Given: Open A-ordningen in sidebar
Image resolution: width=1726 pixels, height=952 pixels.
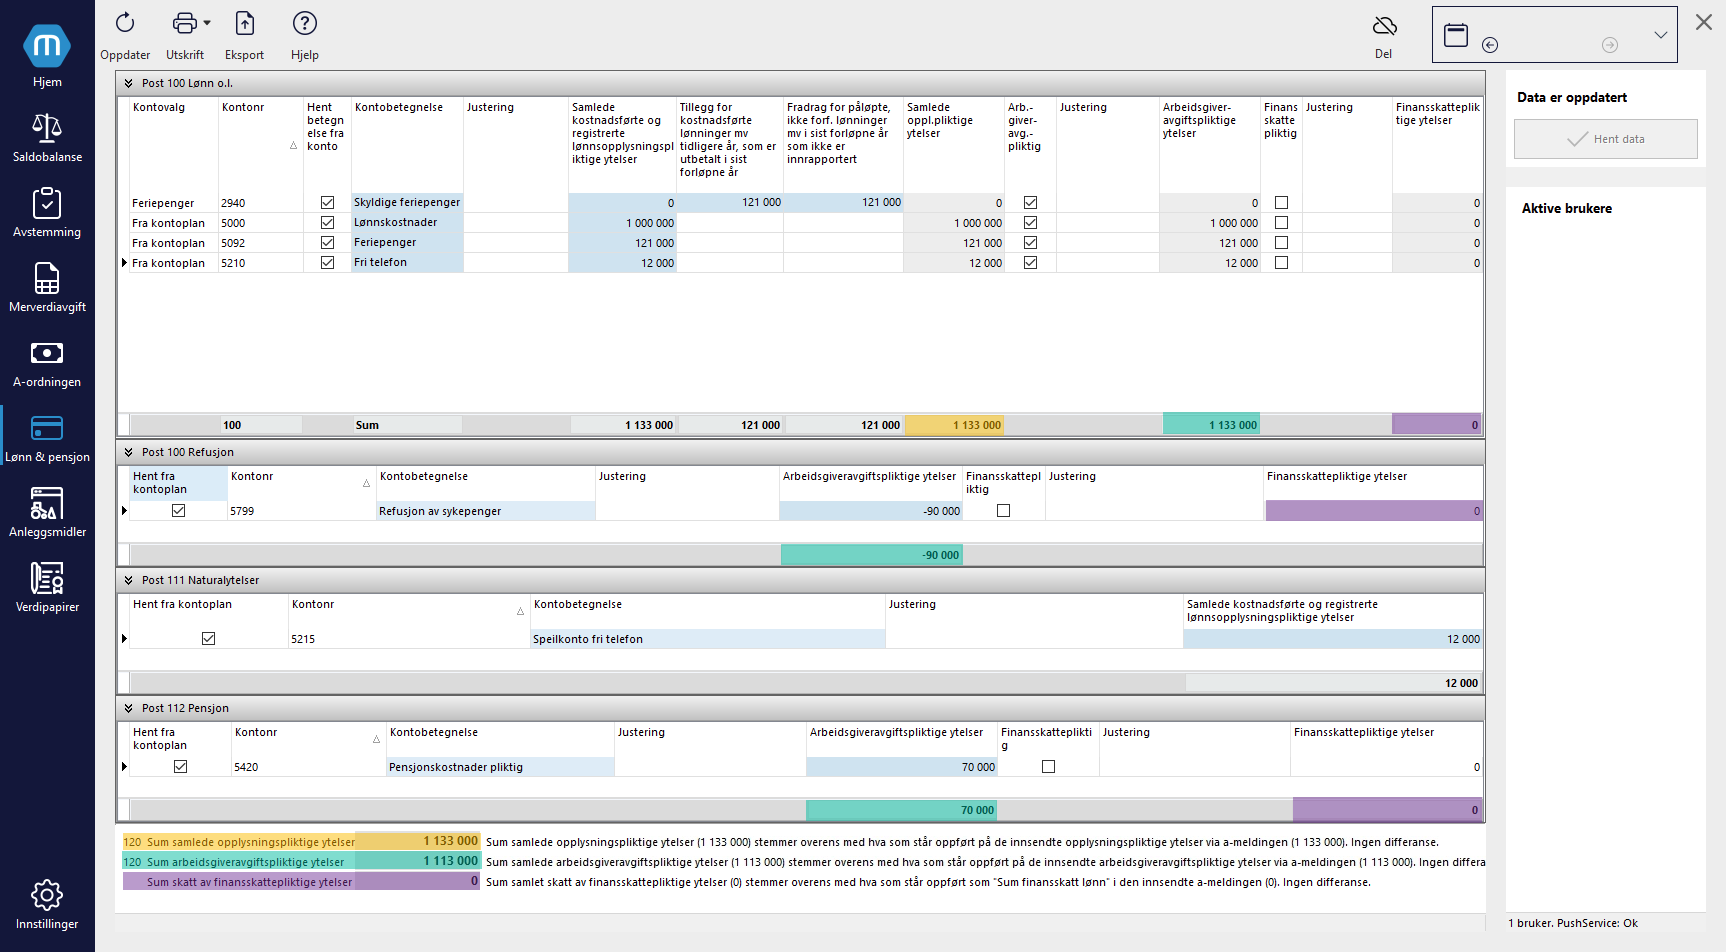Looking at the screenshot, I should 47,362.
